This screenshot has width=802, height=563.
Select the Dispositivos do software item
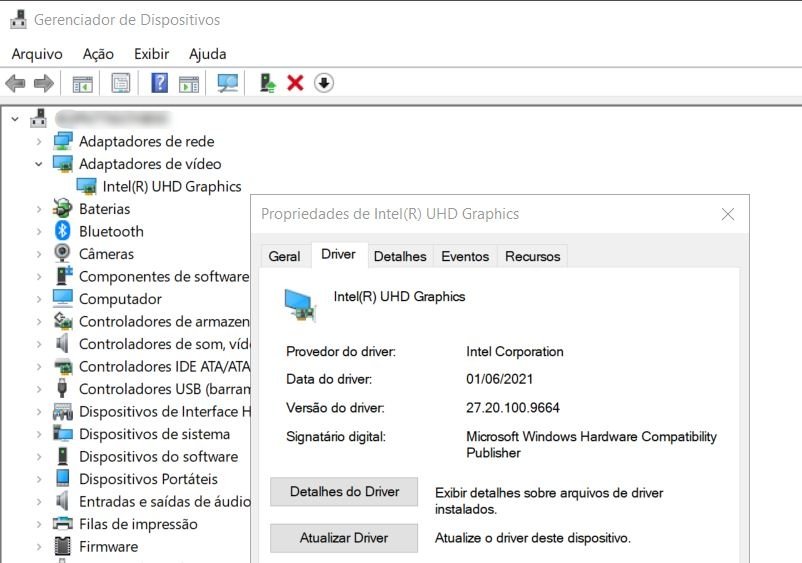point(159,457)
